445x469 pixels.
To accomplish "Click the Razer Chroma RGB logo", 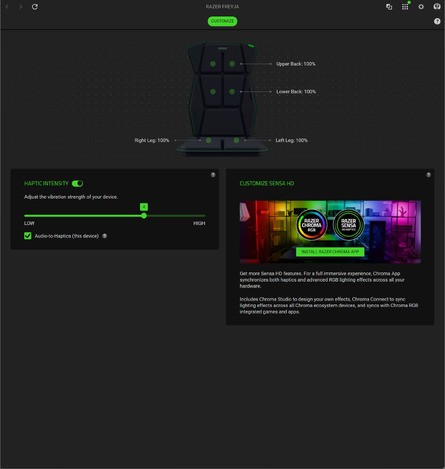I will [x=311, y=225].
